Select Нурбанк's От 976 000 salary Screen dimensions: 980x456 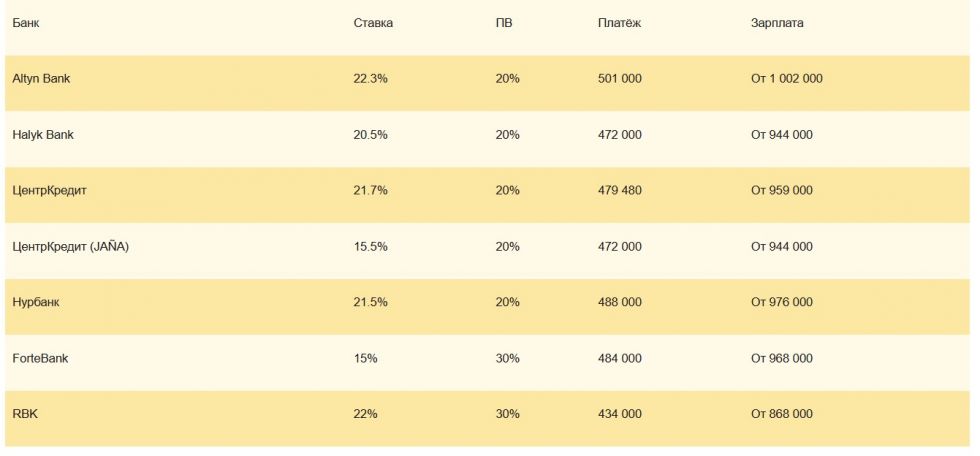click(x=782, y=302)
